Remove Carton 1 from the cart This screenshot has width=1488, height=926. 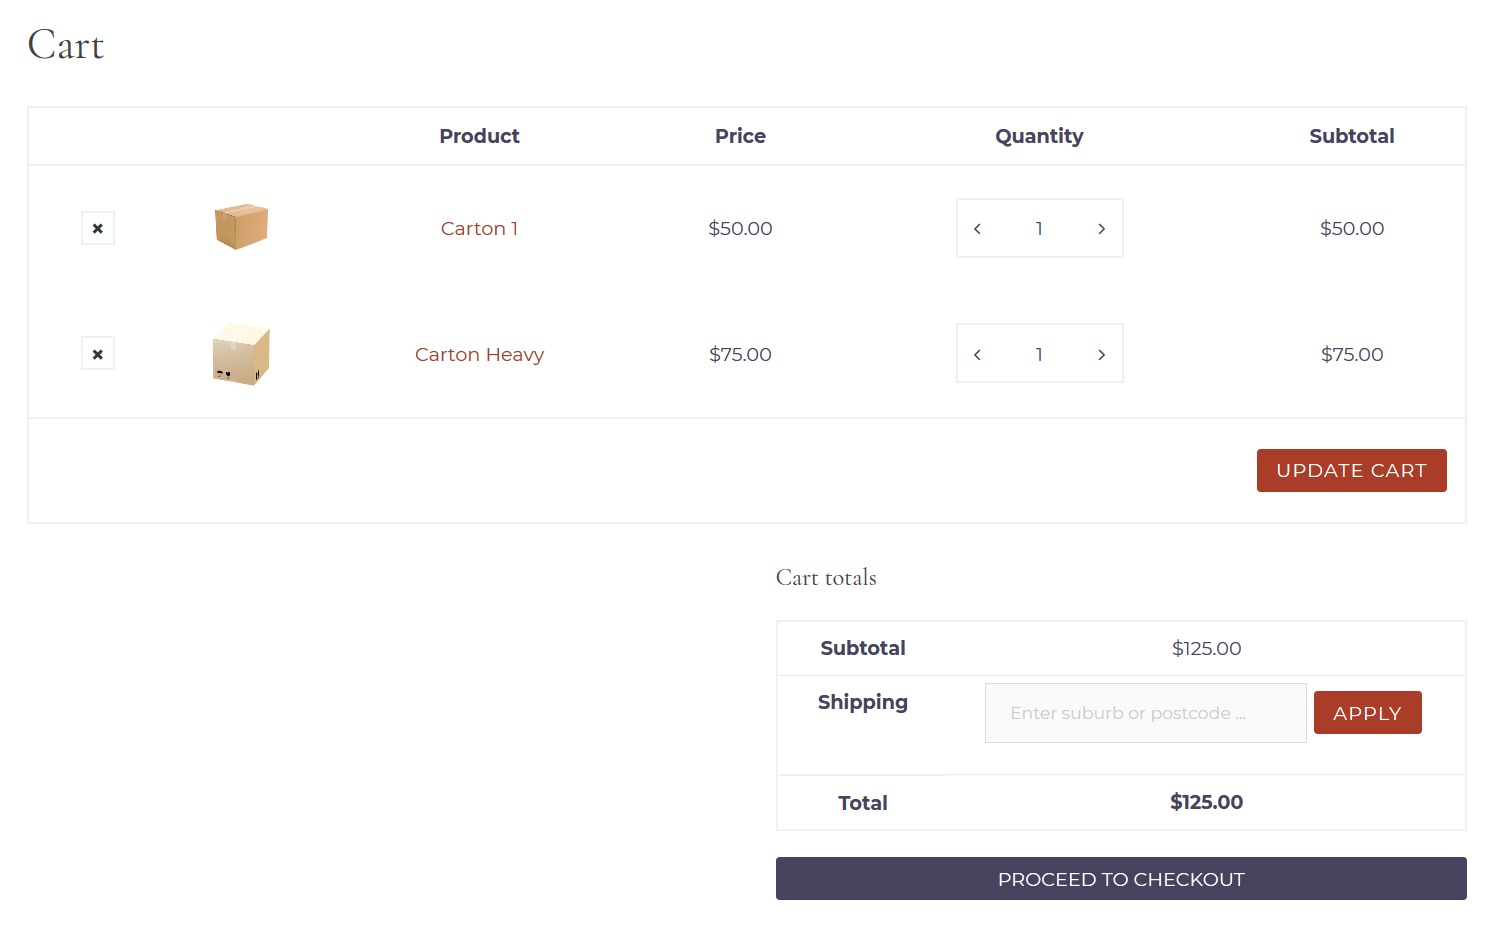point(97,228)
